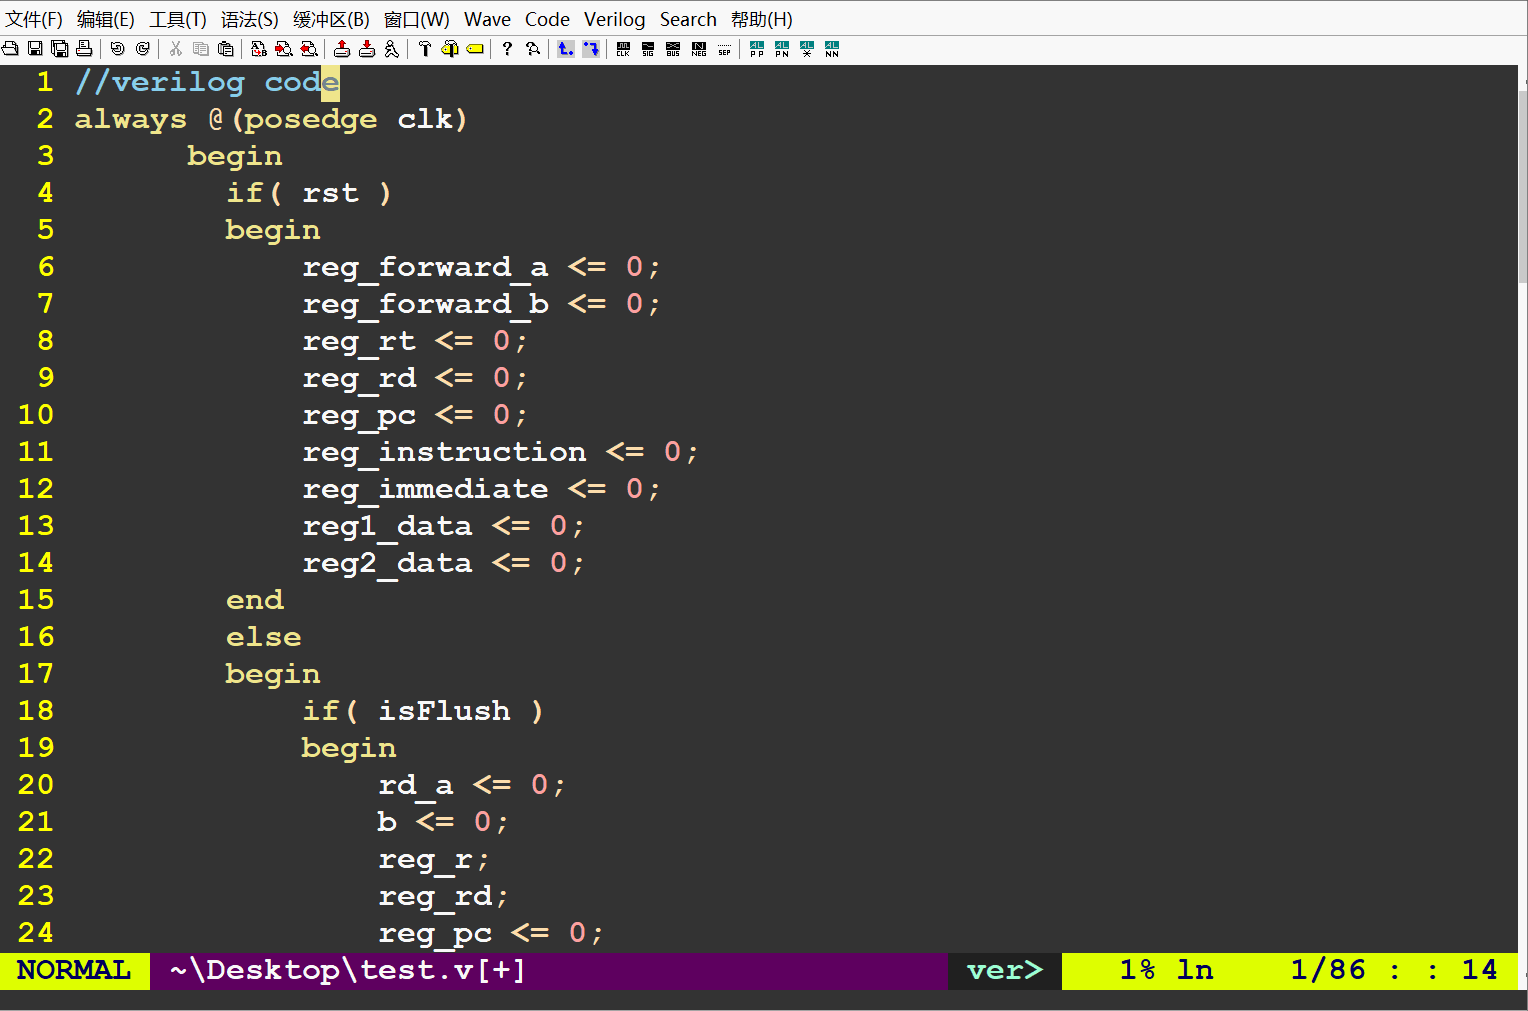Paste from clipboard using the toolbar icon
This screenshot has height=1011, width=1528.
click(226, 49)
